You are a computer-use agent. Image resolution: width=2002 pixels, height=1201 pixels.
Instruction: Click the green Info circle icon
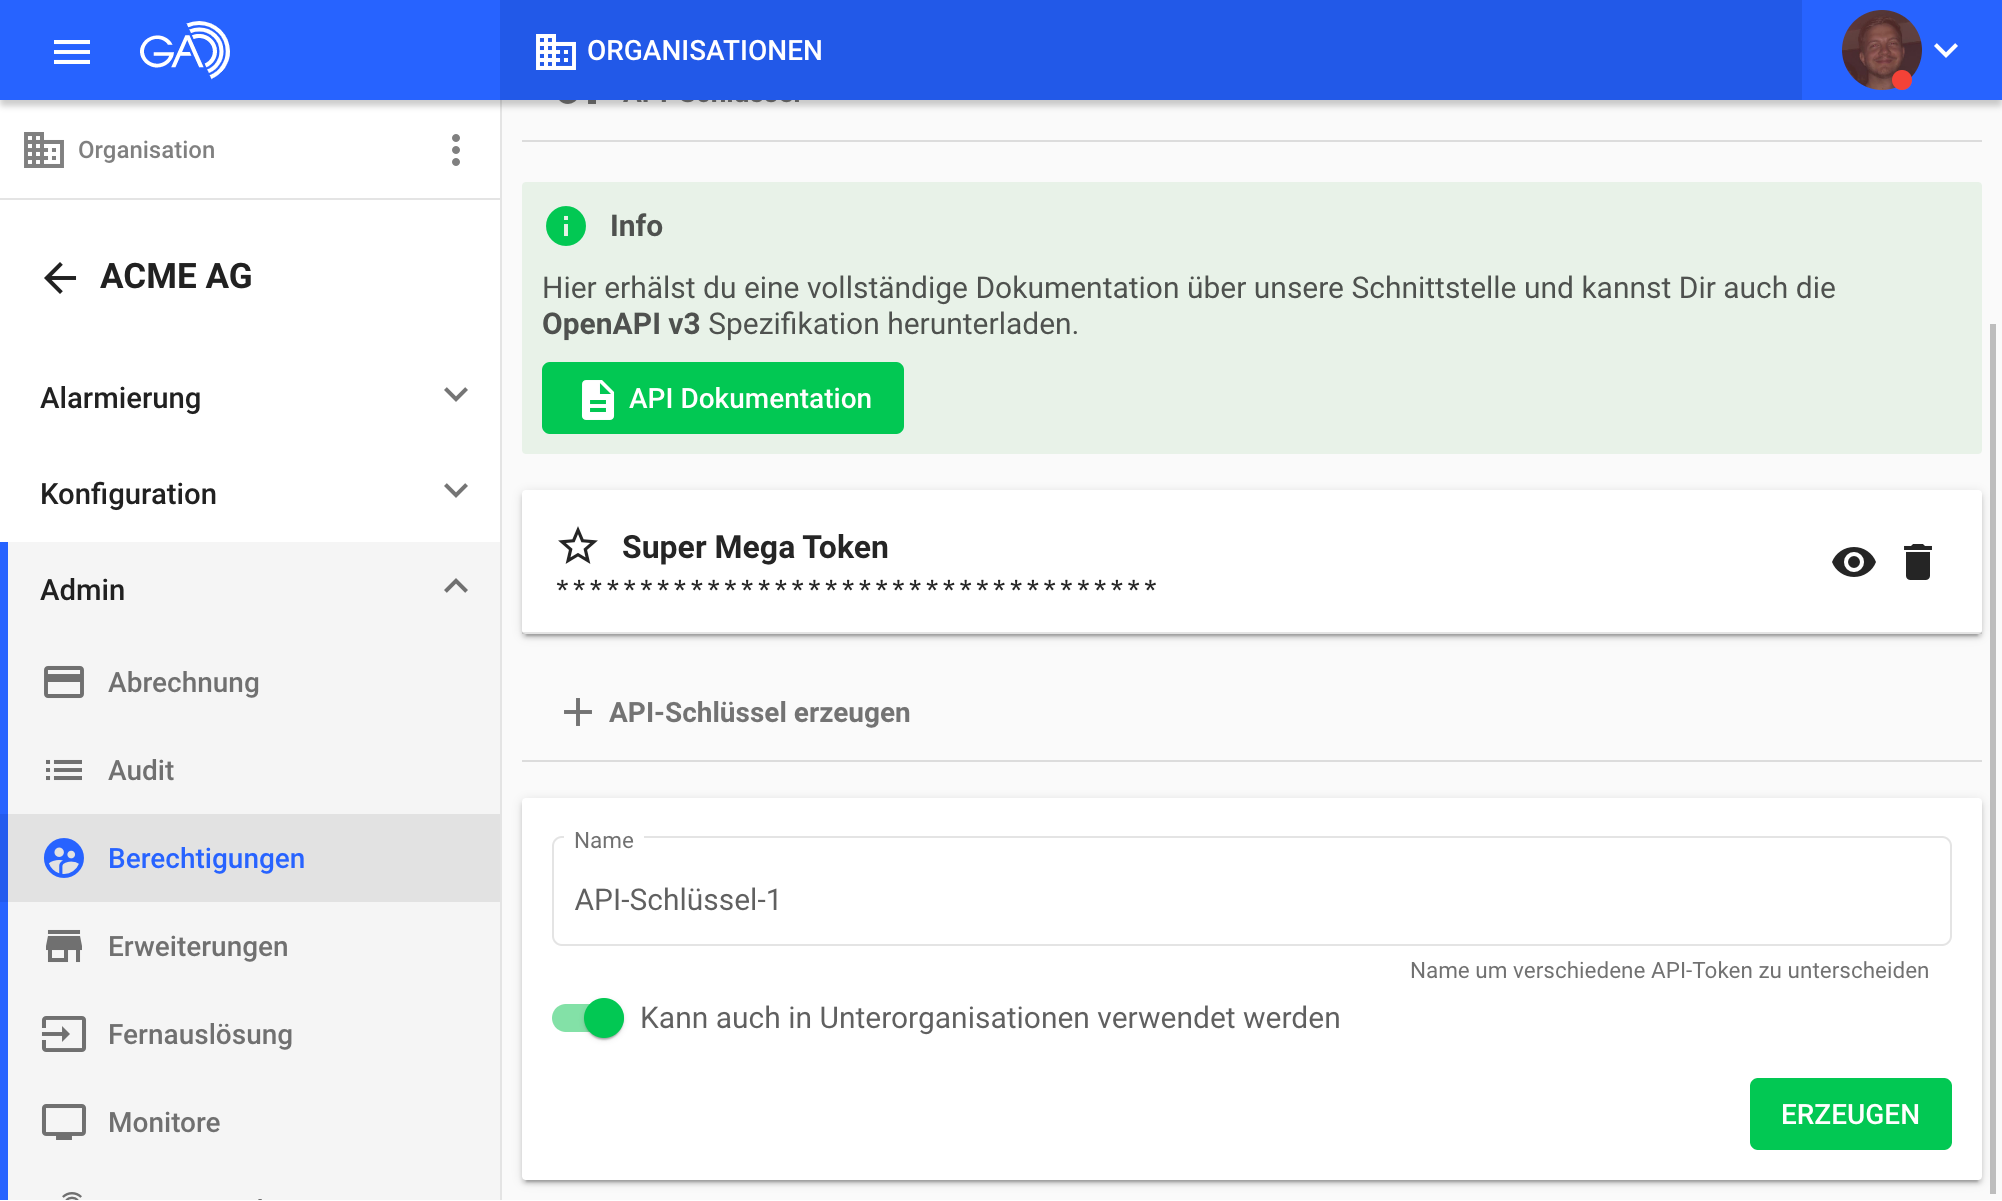click(x=566, y=226)
